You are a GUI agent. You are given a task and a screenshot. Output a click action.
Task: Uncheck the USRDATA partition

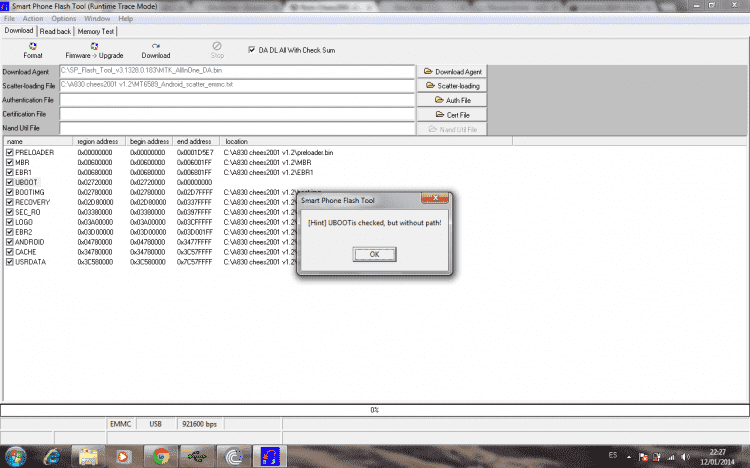pyautogui.click(x=10, y=262)
